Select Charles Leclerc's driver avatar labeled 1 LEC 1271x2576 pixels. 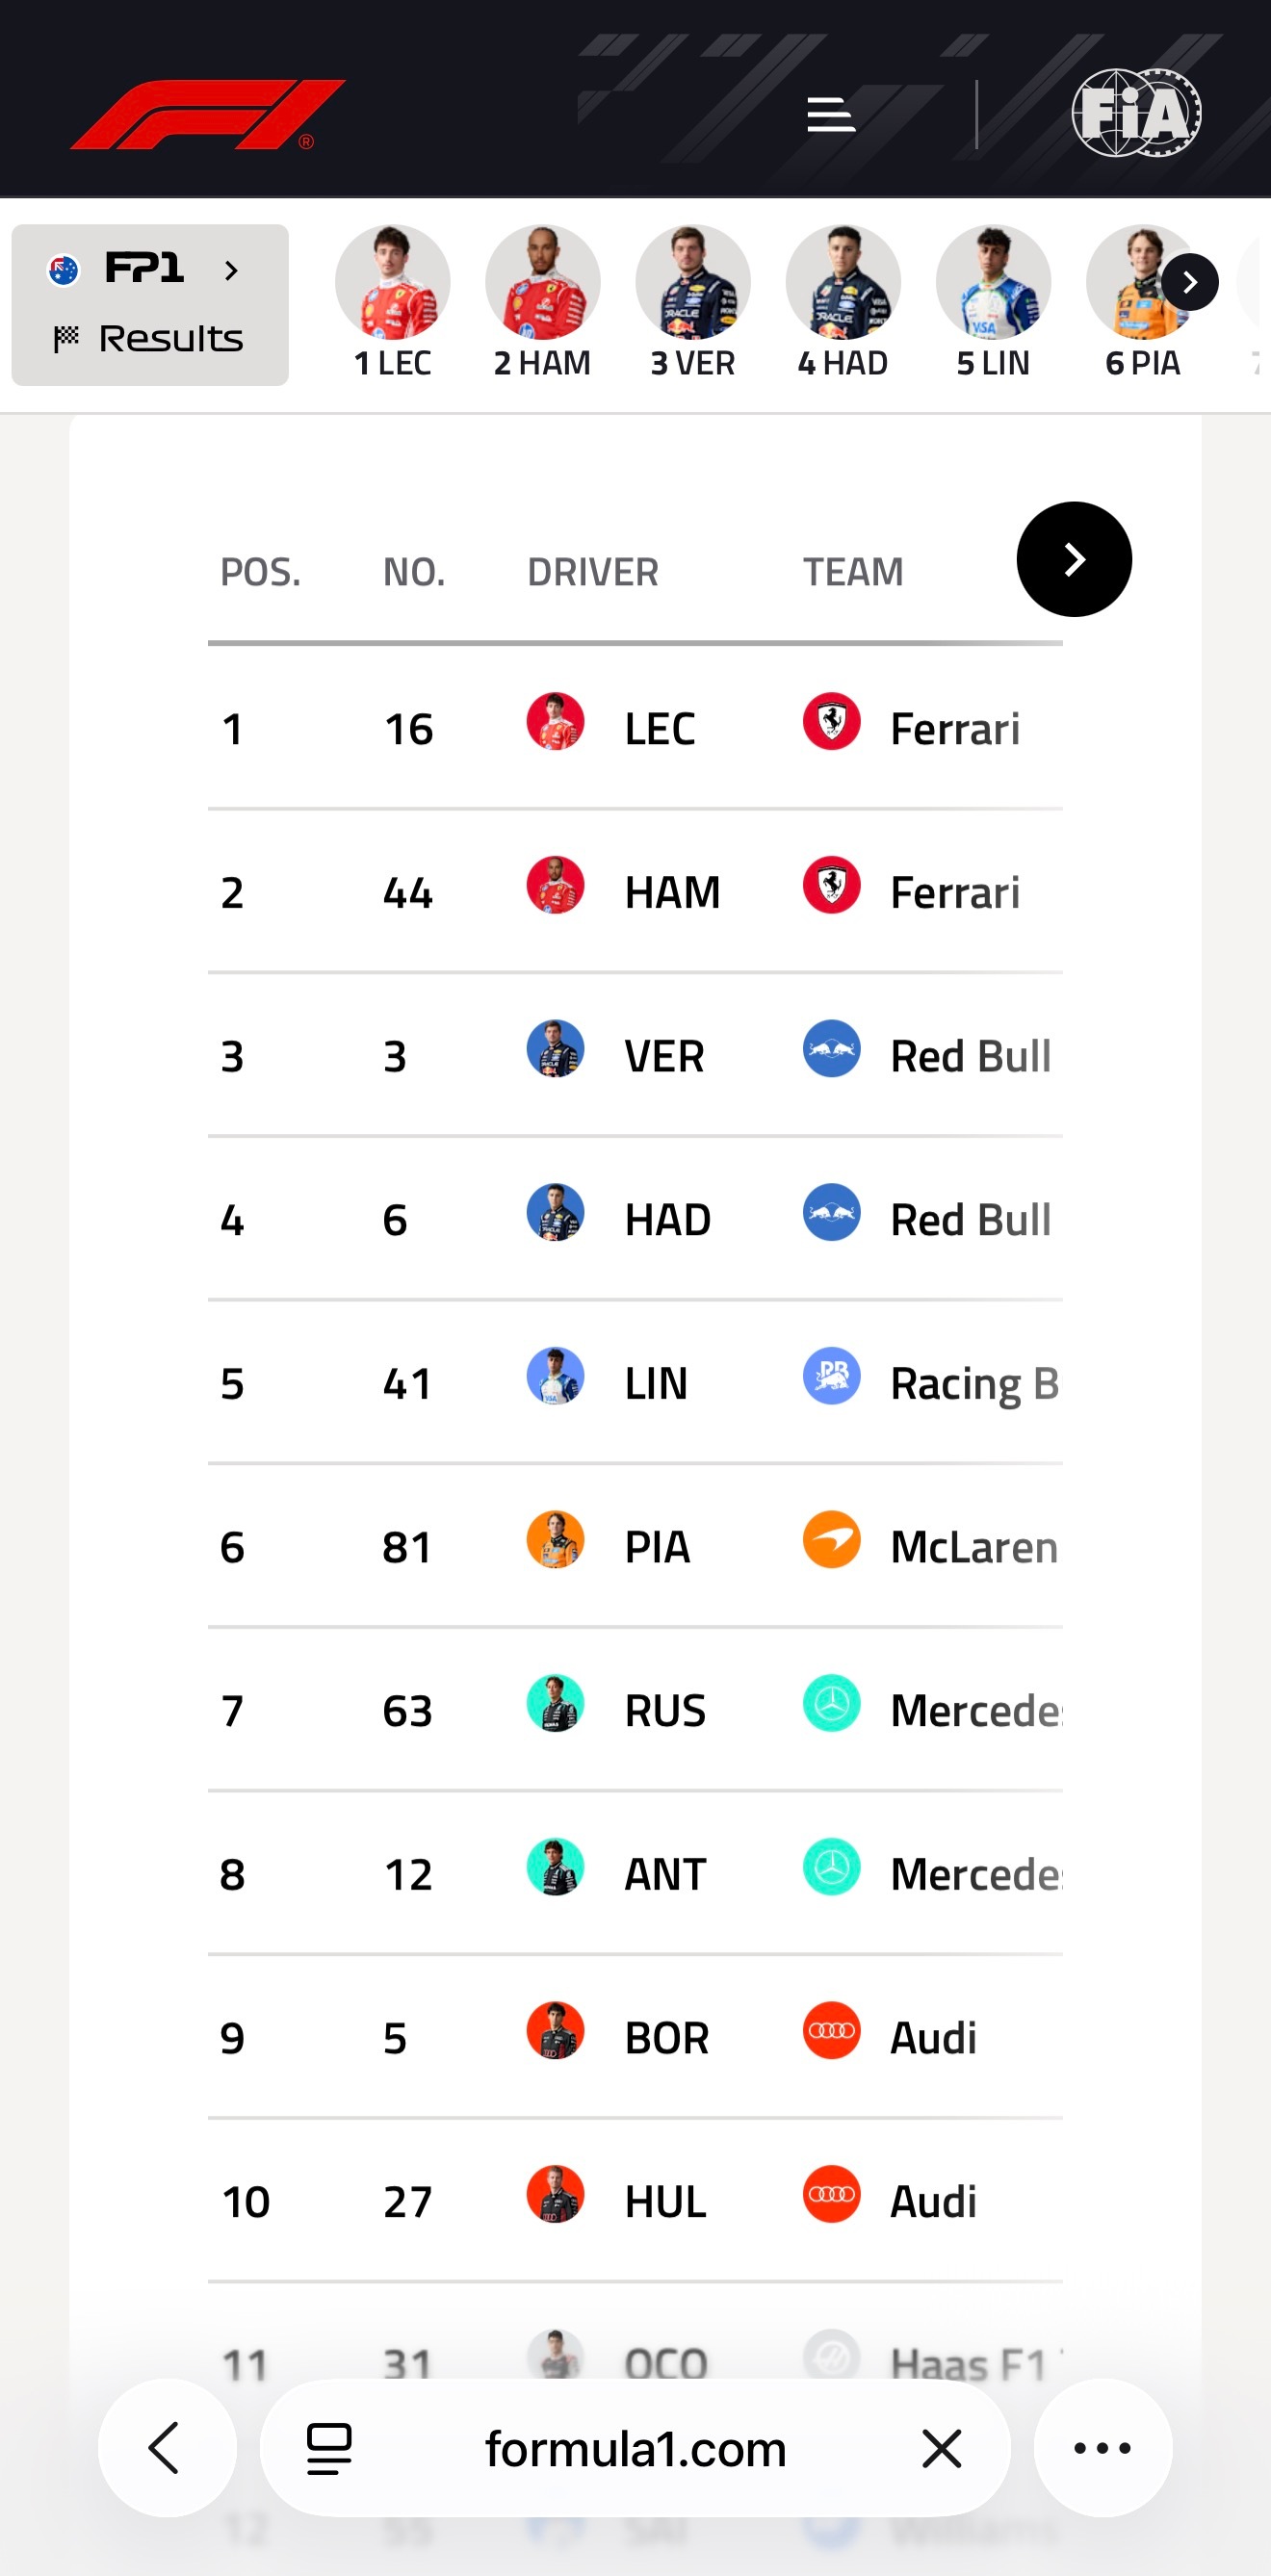392,282
